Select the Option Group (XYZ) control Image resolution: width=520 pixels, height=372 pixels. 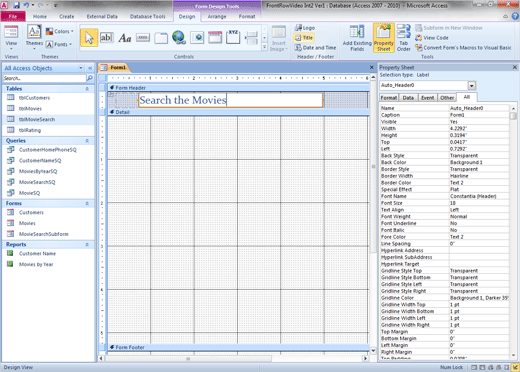click(233, 37)
